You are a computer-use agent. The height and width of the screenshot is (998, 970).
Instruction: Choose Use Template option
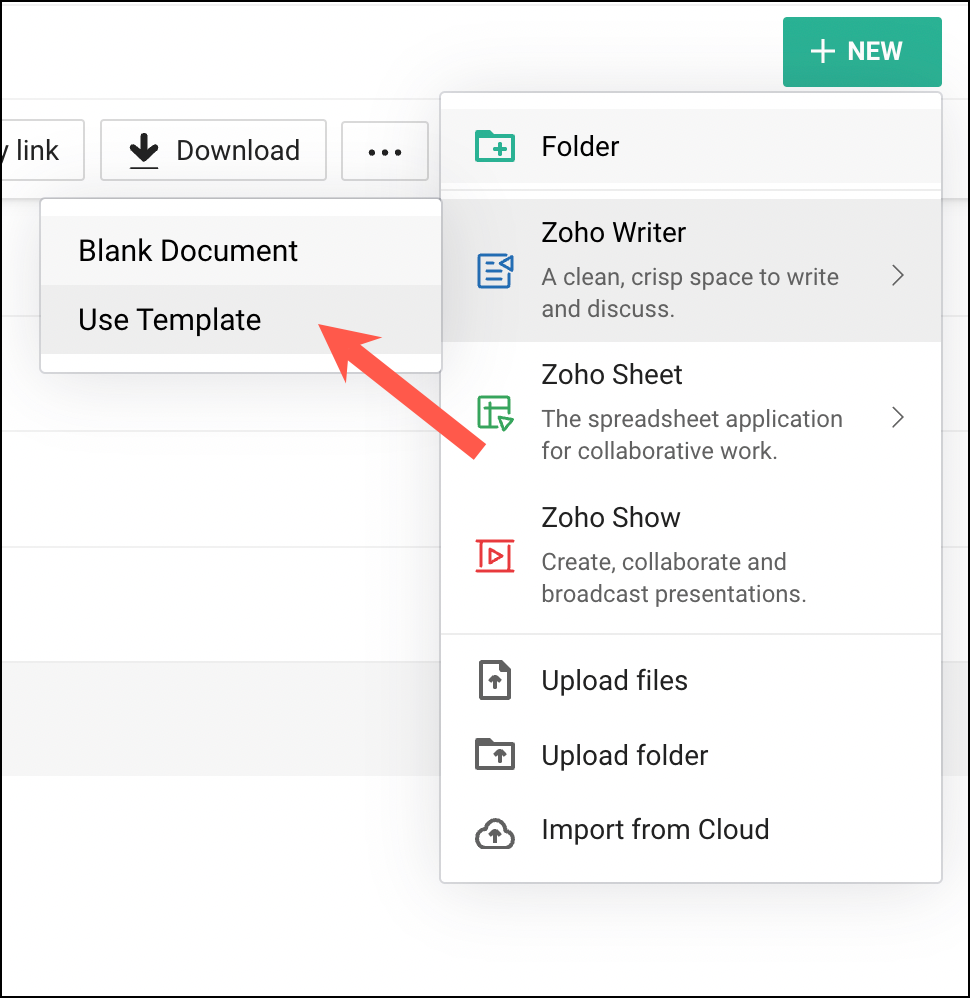point(241,320)
